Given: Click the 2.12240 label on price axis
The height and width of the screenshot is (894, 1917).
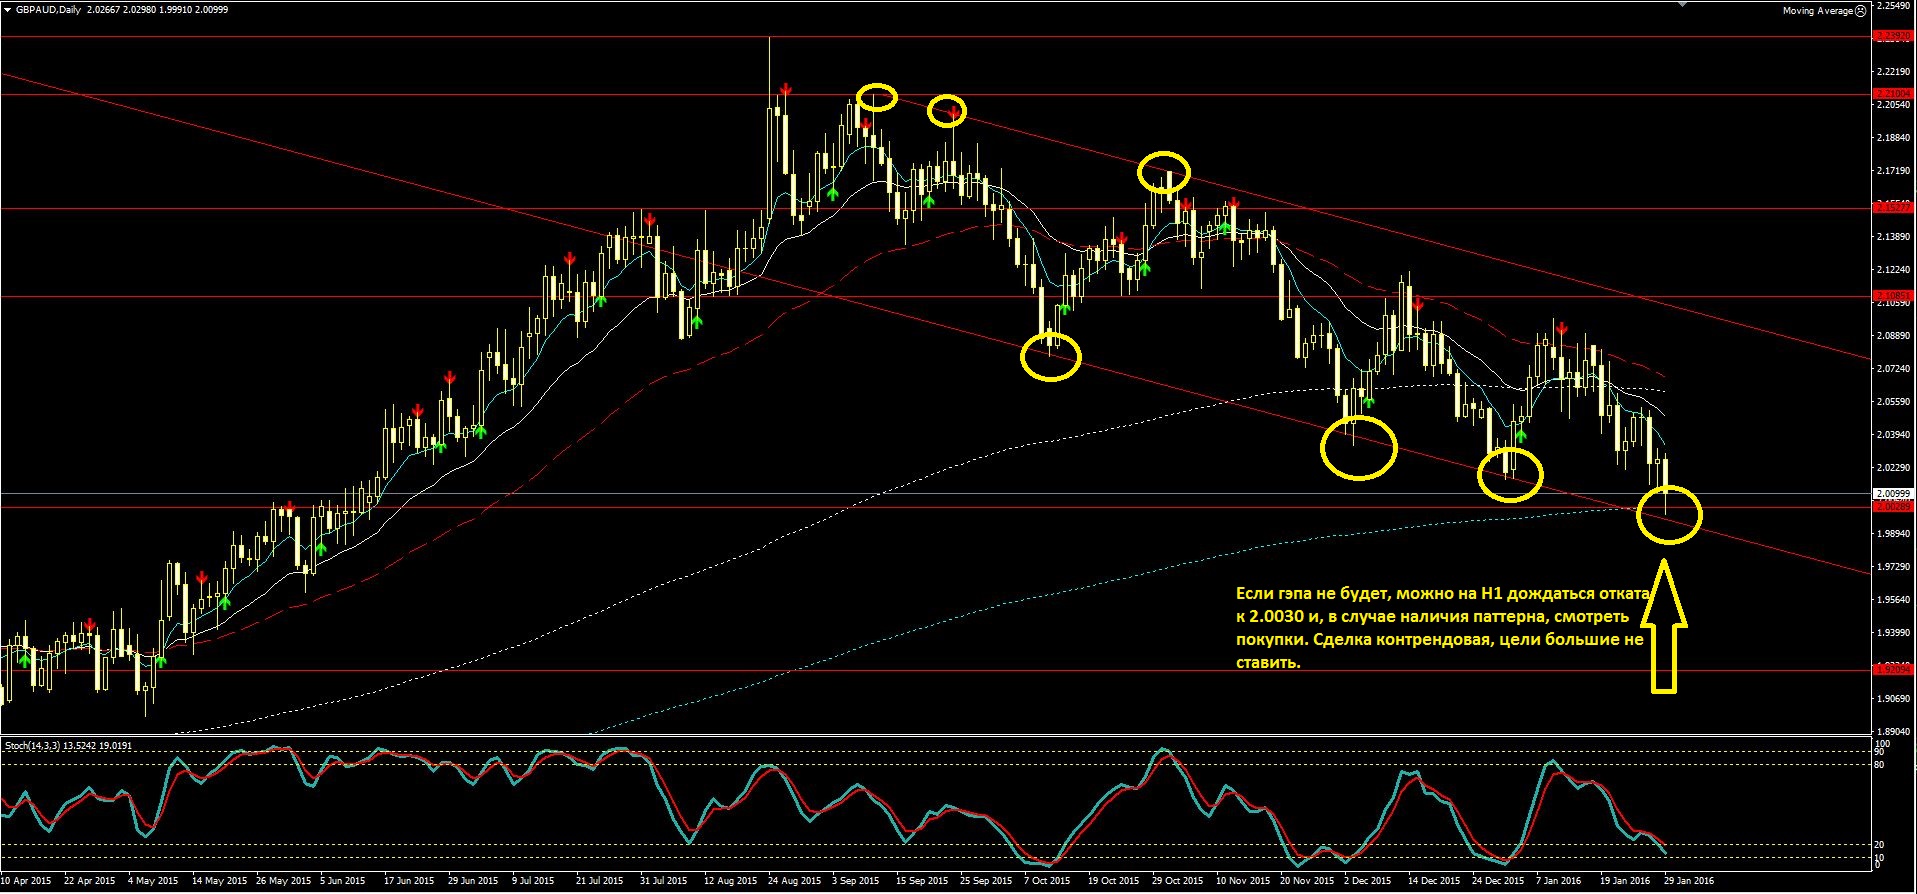Looking at the screenshot, I should (x=1895, y=270).
